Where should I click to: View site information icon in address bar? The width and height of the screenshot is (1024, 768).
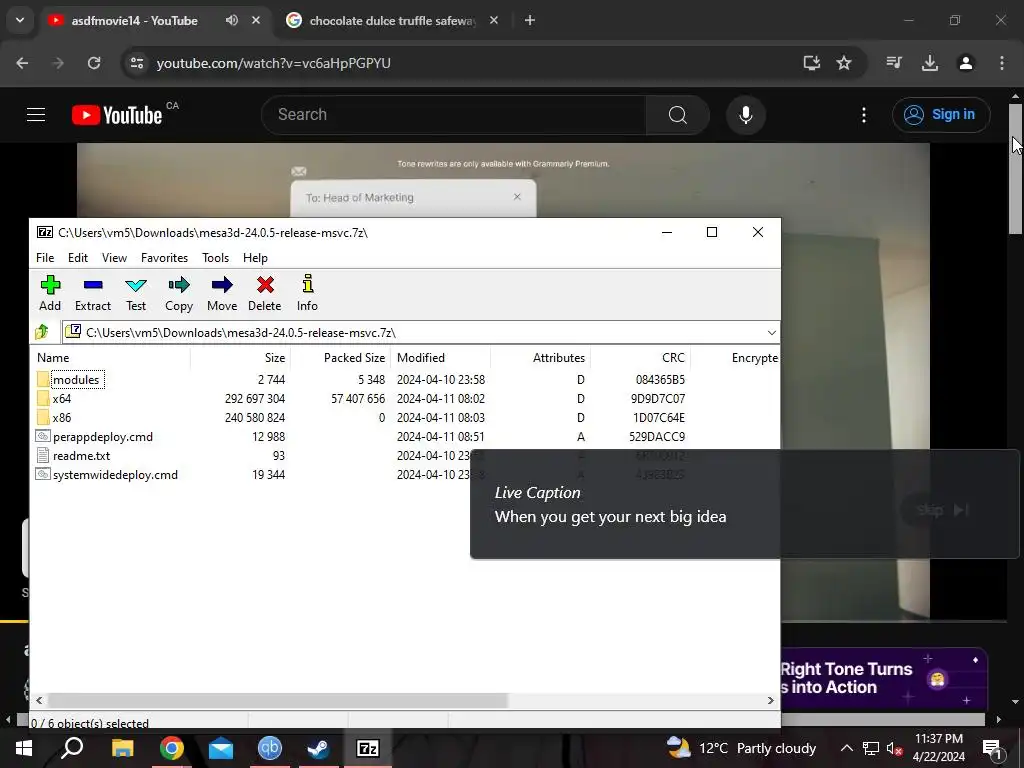[136, 63]
